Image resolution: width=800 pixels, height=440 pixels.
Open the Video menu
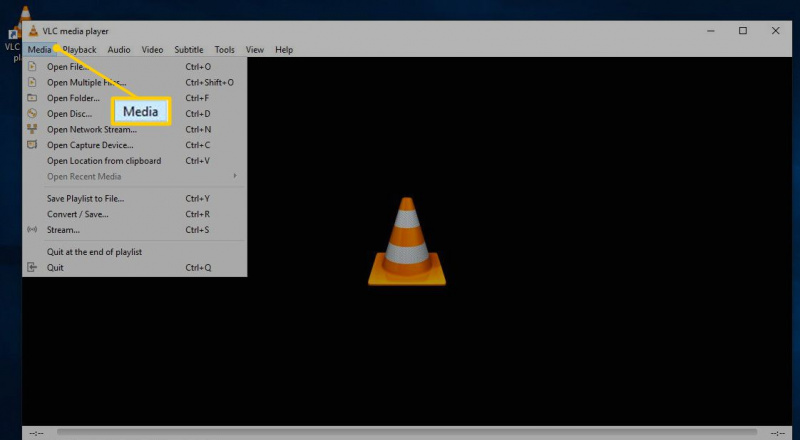click(152, 50)
